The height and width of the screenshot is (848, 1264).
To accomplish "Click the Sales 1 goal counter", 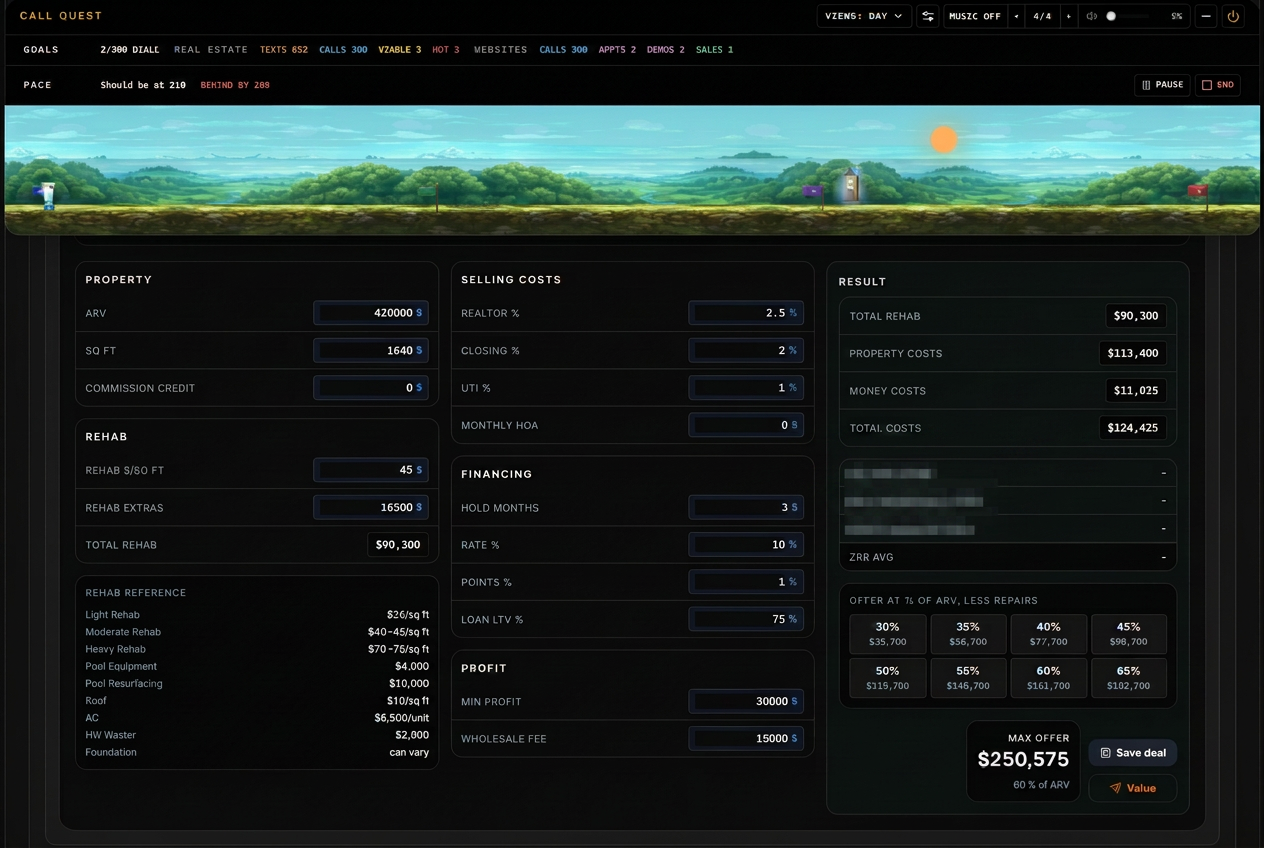I will coord(714,50).
